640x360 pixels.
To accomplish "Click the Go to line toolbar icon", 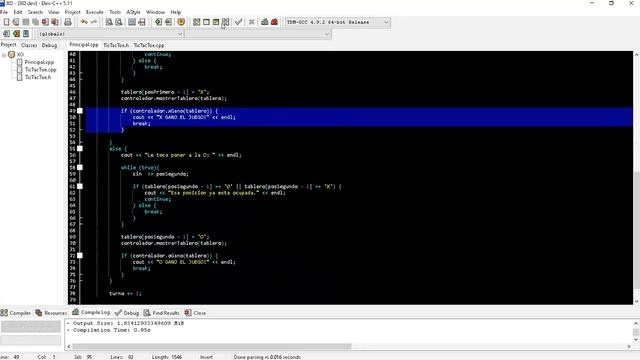I will 142,22.
